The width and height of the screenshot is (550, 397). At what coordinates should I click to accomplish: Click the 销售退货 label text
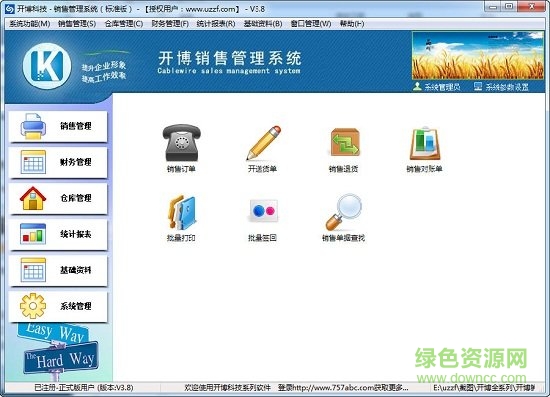343,169
